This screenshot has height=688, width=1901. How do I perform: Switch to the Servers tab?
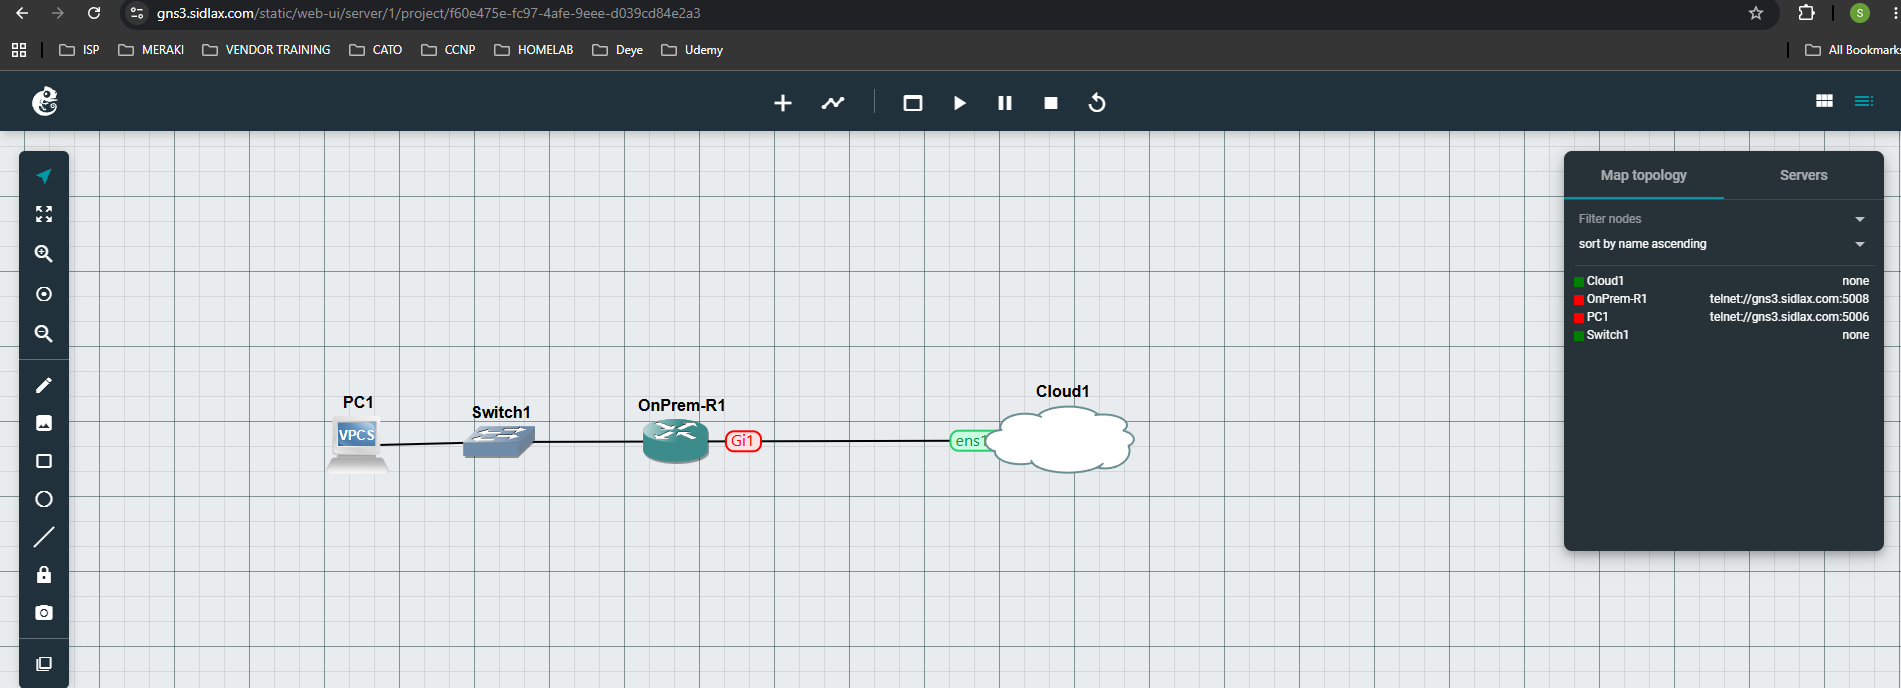tap(1803, 175)
